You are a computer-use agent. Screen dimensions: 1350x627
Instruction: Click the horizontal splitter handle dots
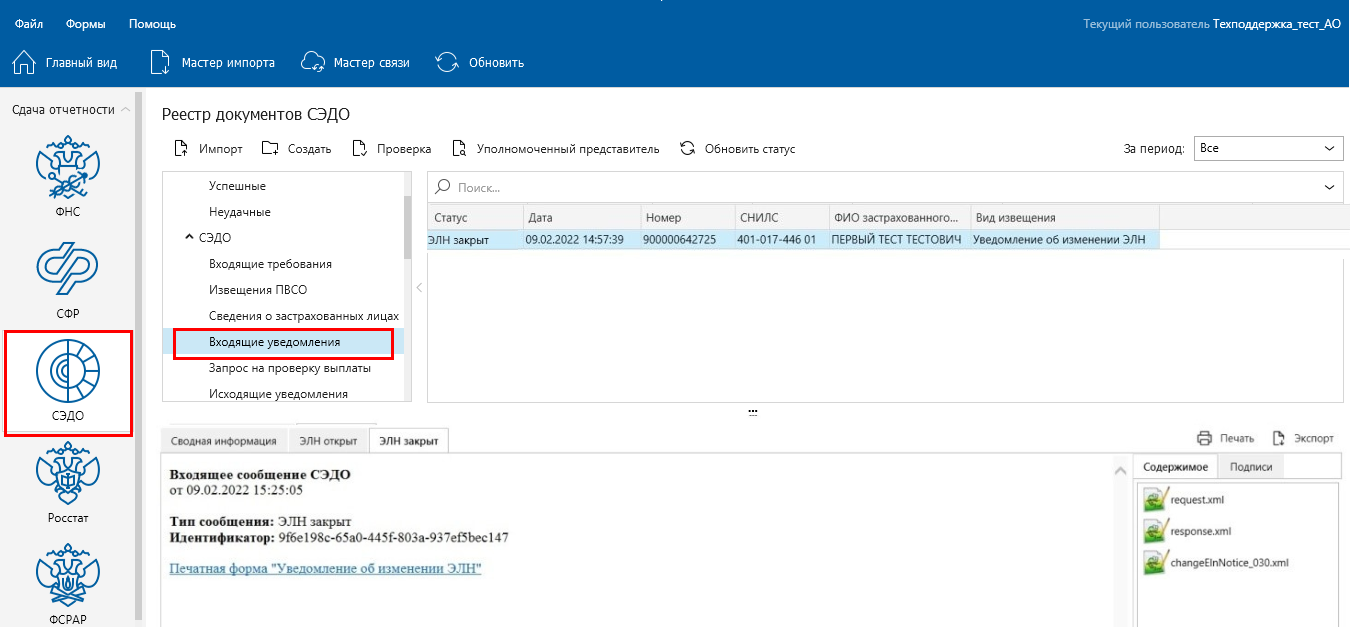(752, 411)
